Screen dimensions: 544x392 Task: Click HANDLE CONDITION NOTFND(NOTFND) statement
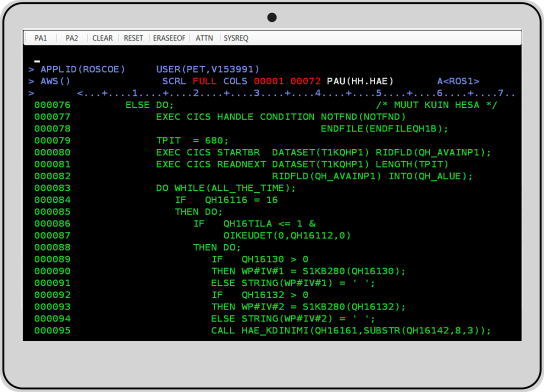311,117
